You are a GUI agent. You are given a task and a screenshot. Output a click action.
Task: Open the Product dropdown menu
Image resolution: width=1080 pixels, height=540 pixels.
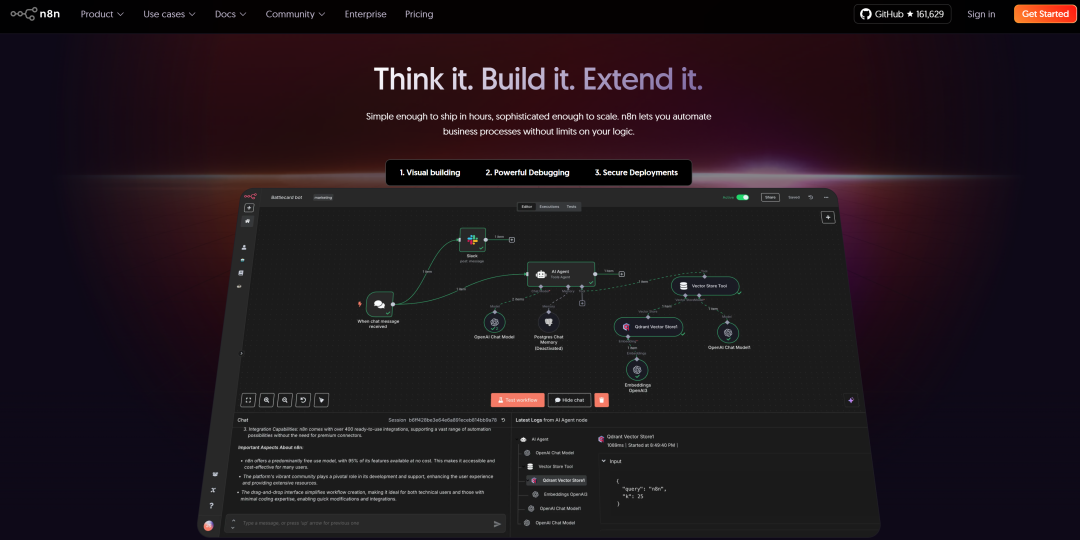click(x=102, y=14)
